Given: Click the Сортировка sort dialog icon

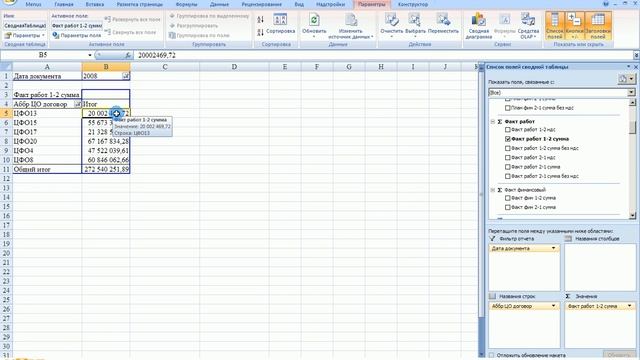Looking at the screenshot, I should [280, 24].
